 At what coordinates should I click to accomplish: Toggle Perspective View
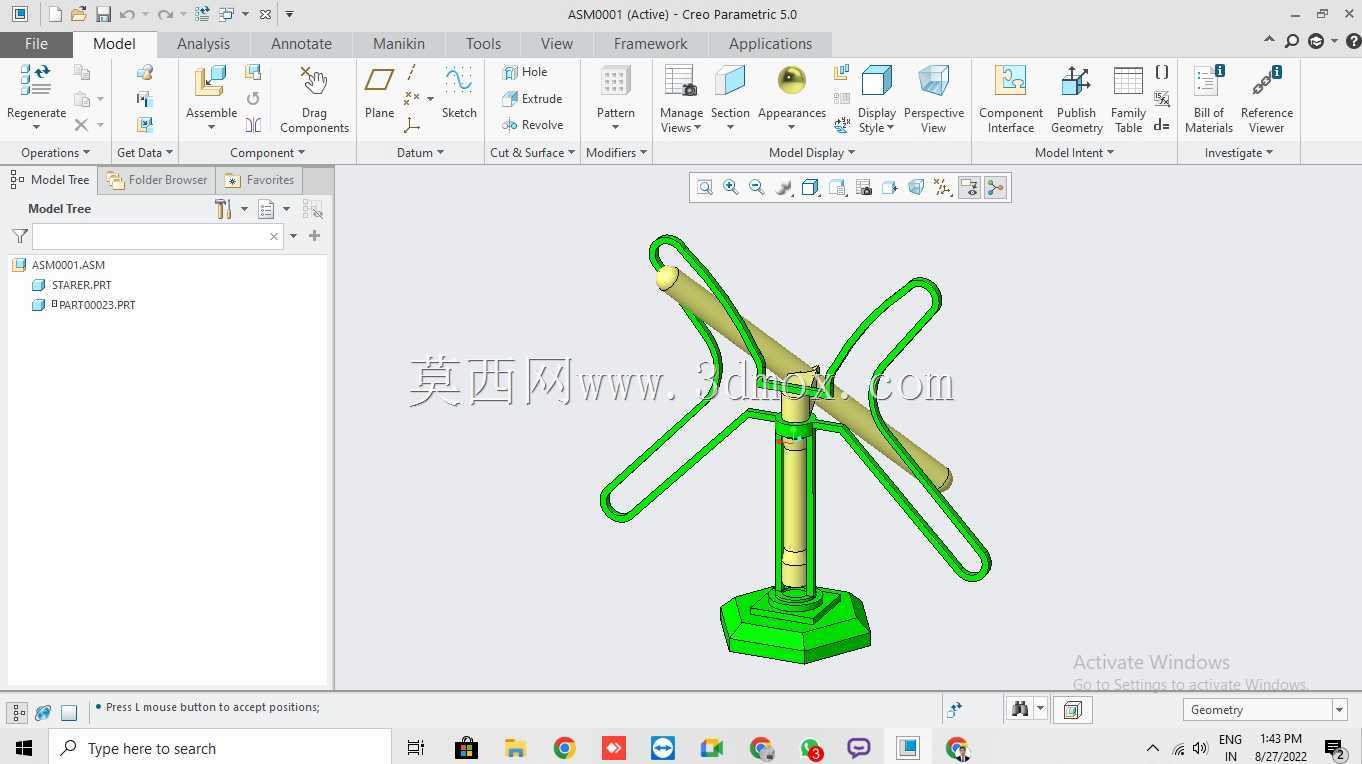933,99
